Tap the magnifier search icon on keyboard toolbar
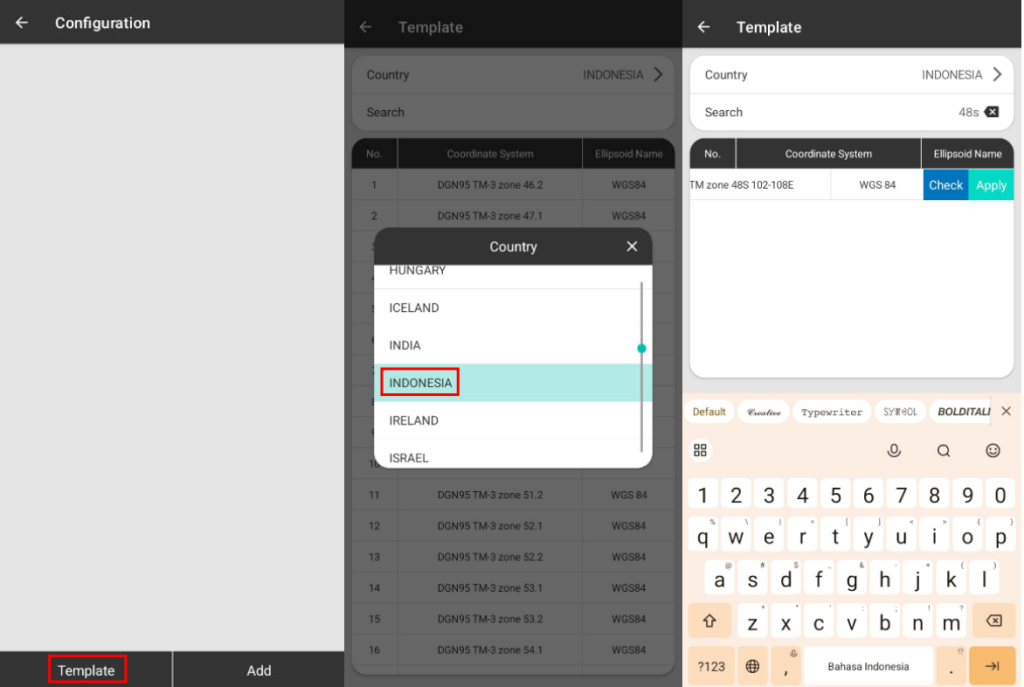Screen dimensions: 1024x687 (943, 451)
